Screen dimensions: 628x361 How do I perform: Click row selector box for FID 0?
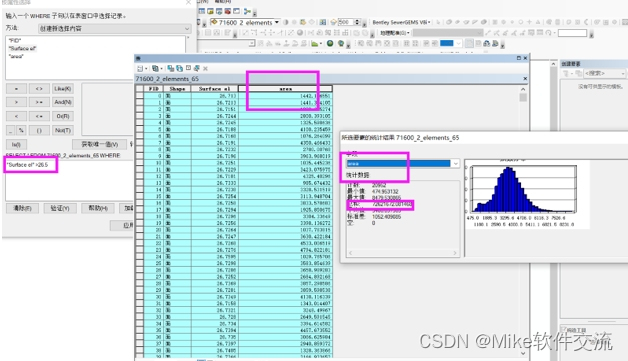click(x=139, y=96)
